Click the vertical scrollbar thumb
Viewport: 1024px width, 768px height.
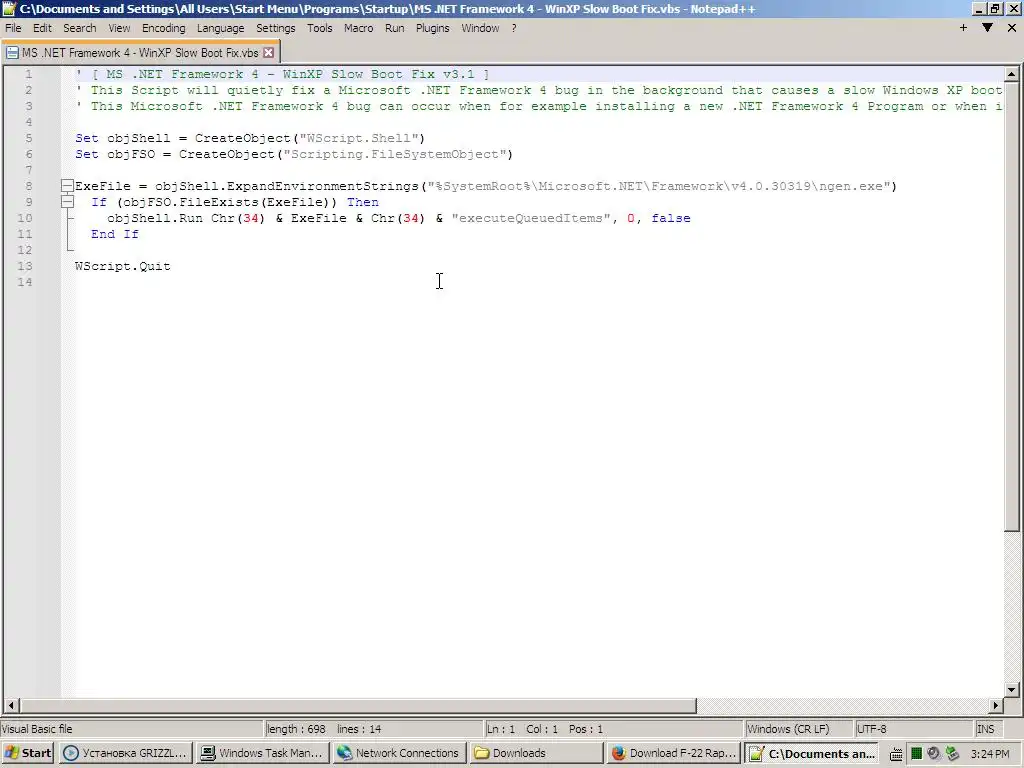click(1012, 306)
